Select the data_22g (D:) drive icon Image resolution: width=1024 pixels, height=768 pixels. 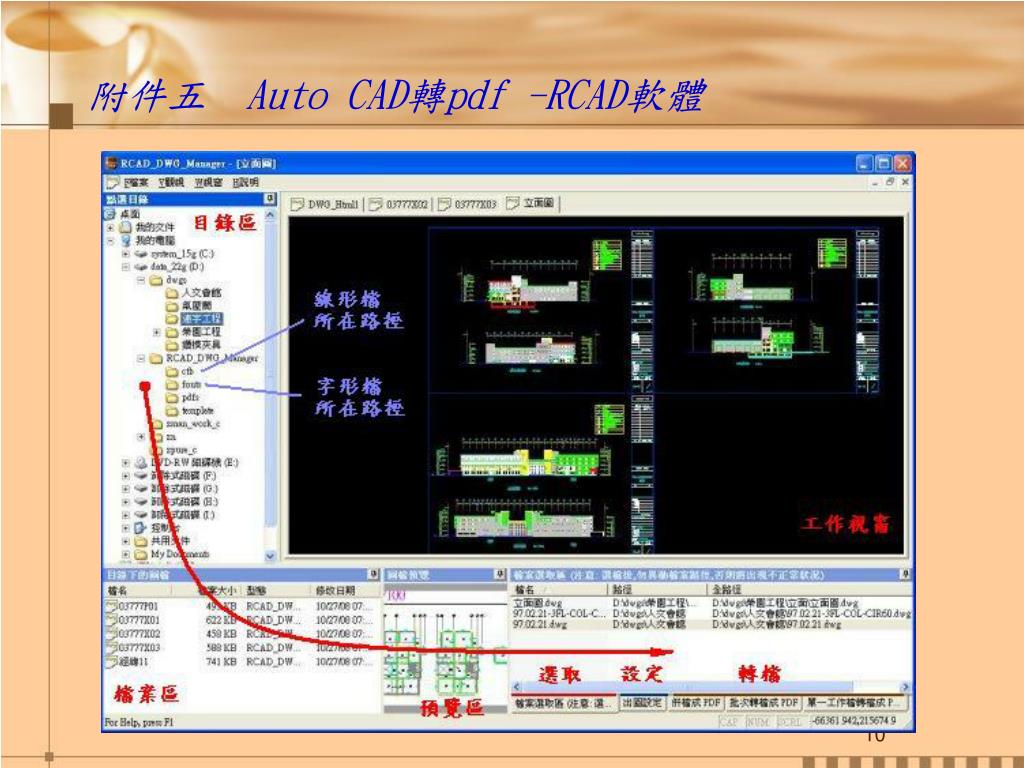pos(140,266)
